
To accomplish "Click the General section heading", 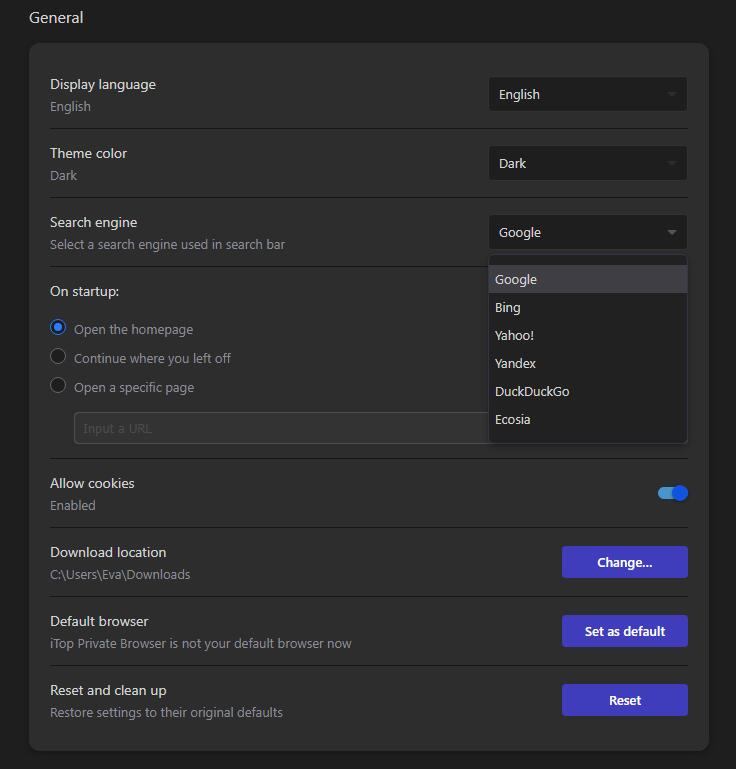I will coord(56,18).
